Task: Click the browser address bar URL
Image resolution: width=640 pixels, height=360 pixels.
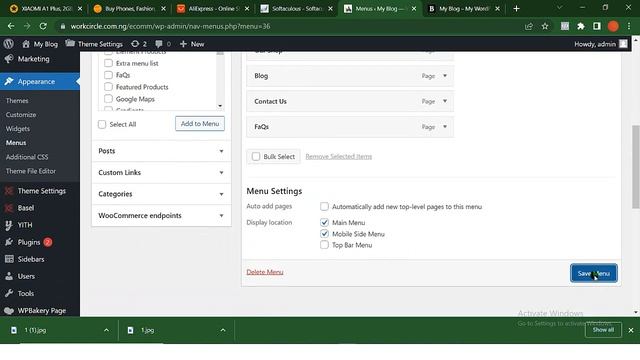Action: tap(170, 26)
